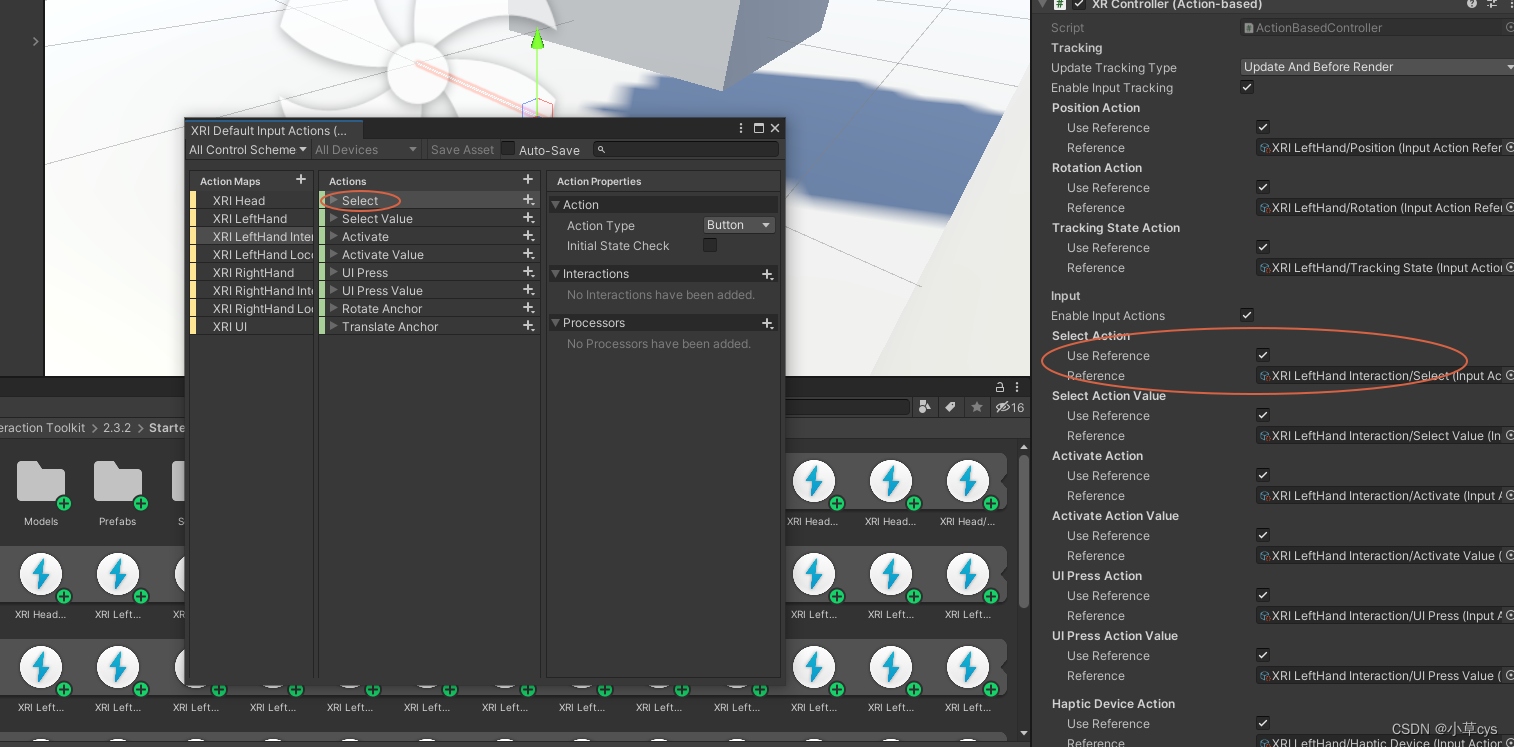This screenshot has height=747, width=1514.
Task: Open the Action Type Button dropdown
Action: 738,225
